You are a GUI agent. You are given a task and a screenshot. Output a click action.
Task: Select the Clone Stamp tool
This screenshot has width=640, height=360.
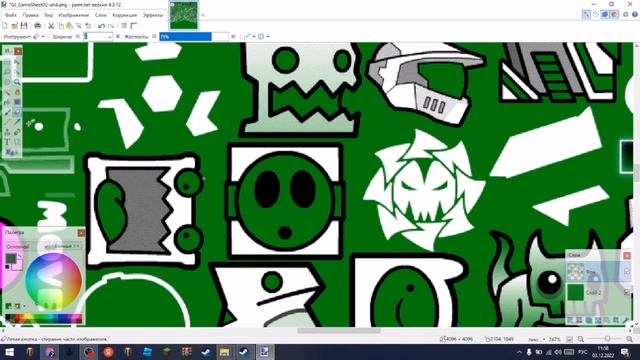point(7,132)
